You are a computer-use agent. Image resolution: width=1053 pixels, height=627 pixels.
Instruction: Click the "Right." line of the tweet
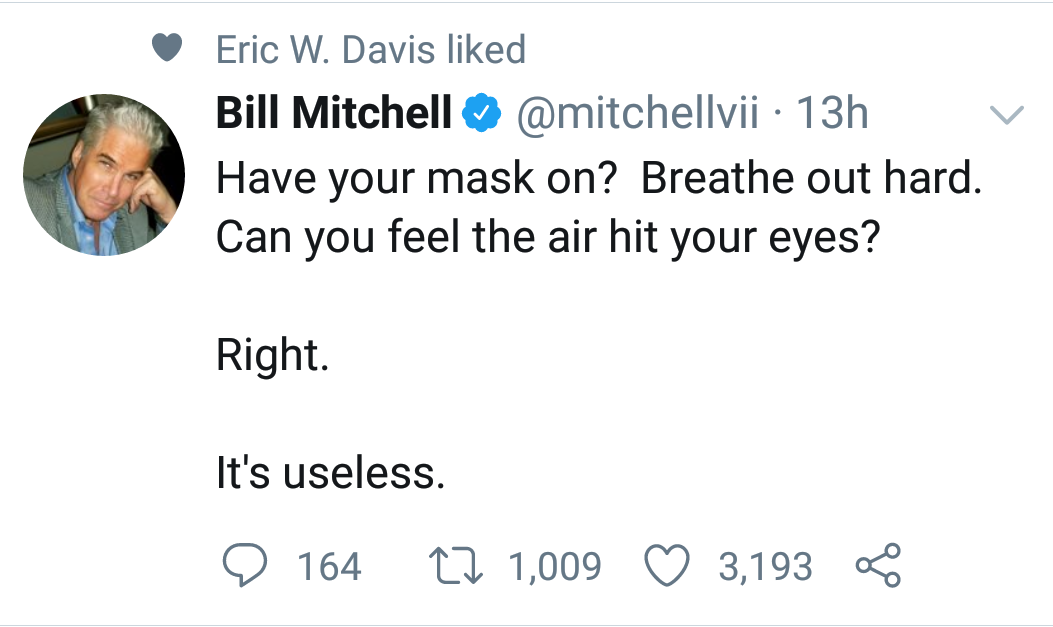click(x=272, y=355)
